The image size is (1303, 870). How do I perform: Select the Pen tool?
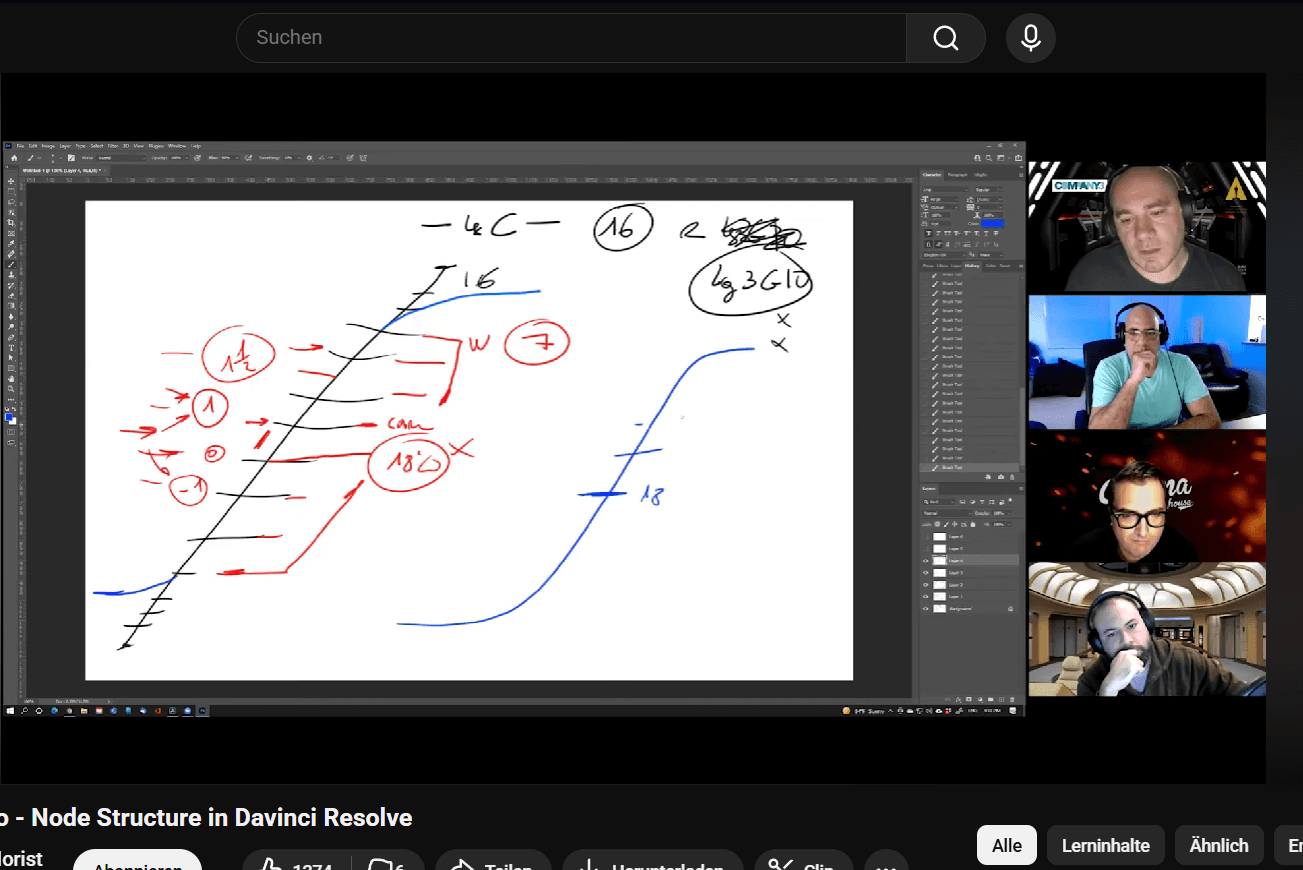pyautogui.click(x=11, y=338)
